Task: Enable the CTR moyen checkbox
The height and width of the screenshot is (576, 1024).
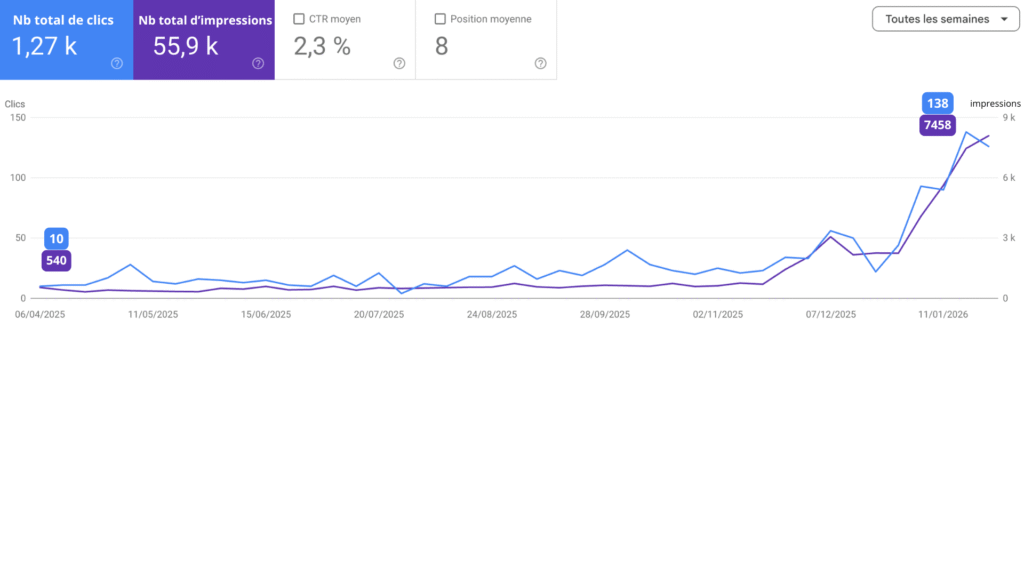Action: click(x=299, y=19)
